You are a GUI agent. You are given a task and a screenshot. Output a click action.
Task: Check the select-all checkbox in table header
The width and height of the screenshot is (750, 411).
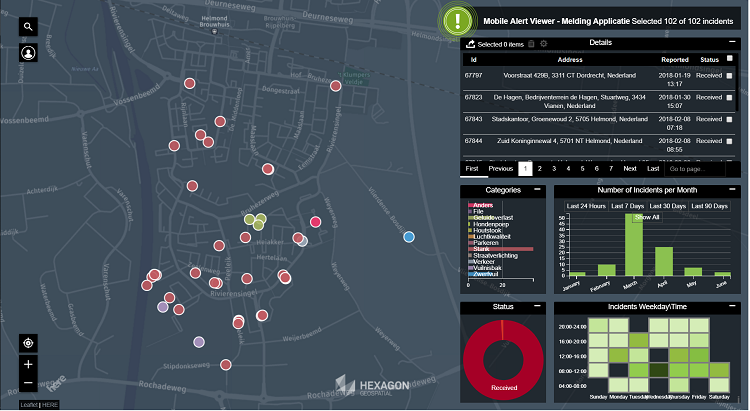click(730, 59)
